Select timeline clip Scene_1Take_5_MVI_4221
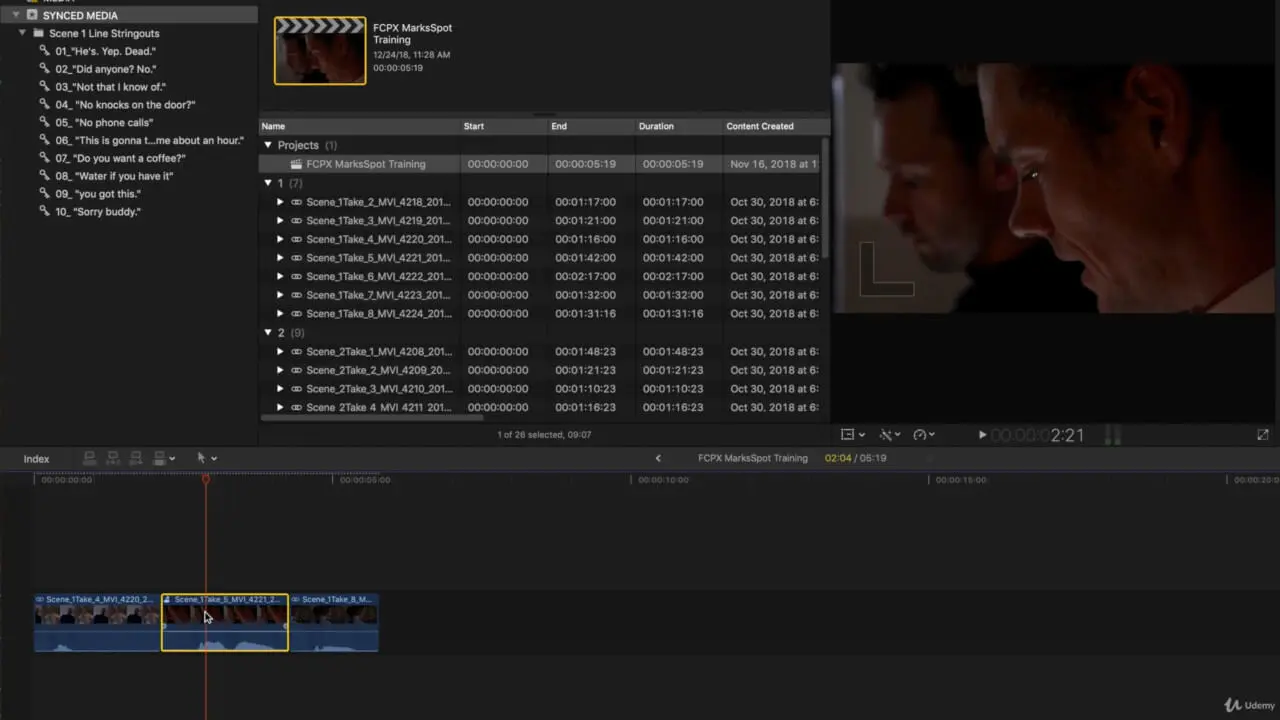This screenshot has width=1280, height=720. click(x=225, y=623)
